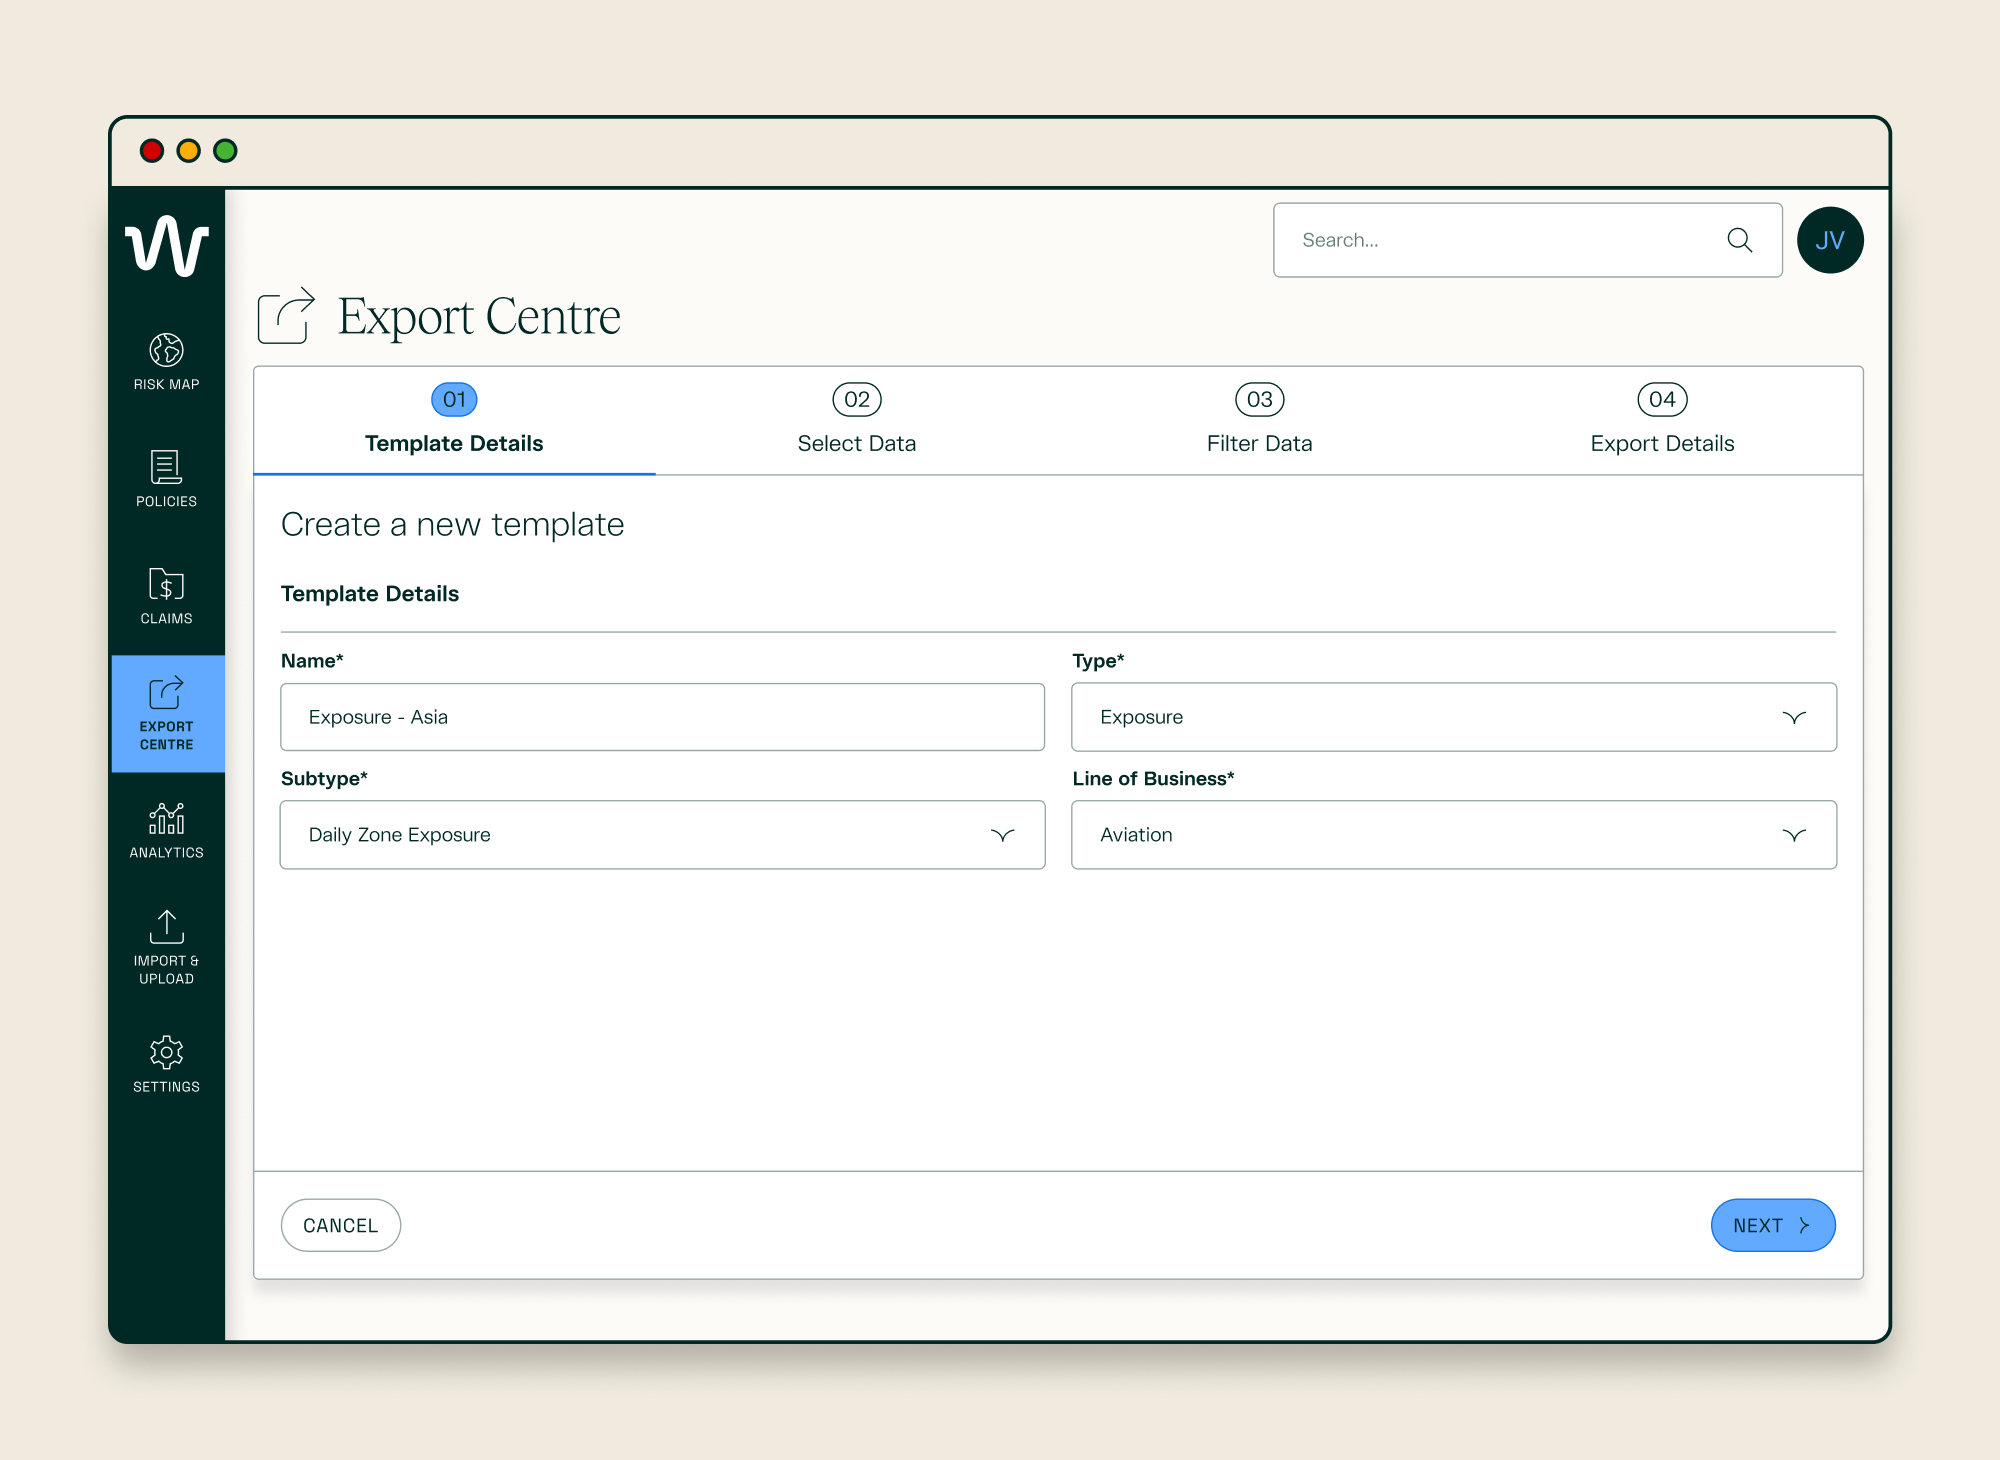Click the Export Centre header icon

click(x=287, y=316)
